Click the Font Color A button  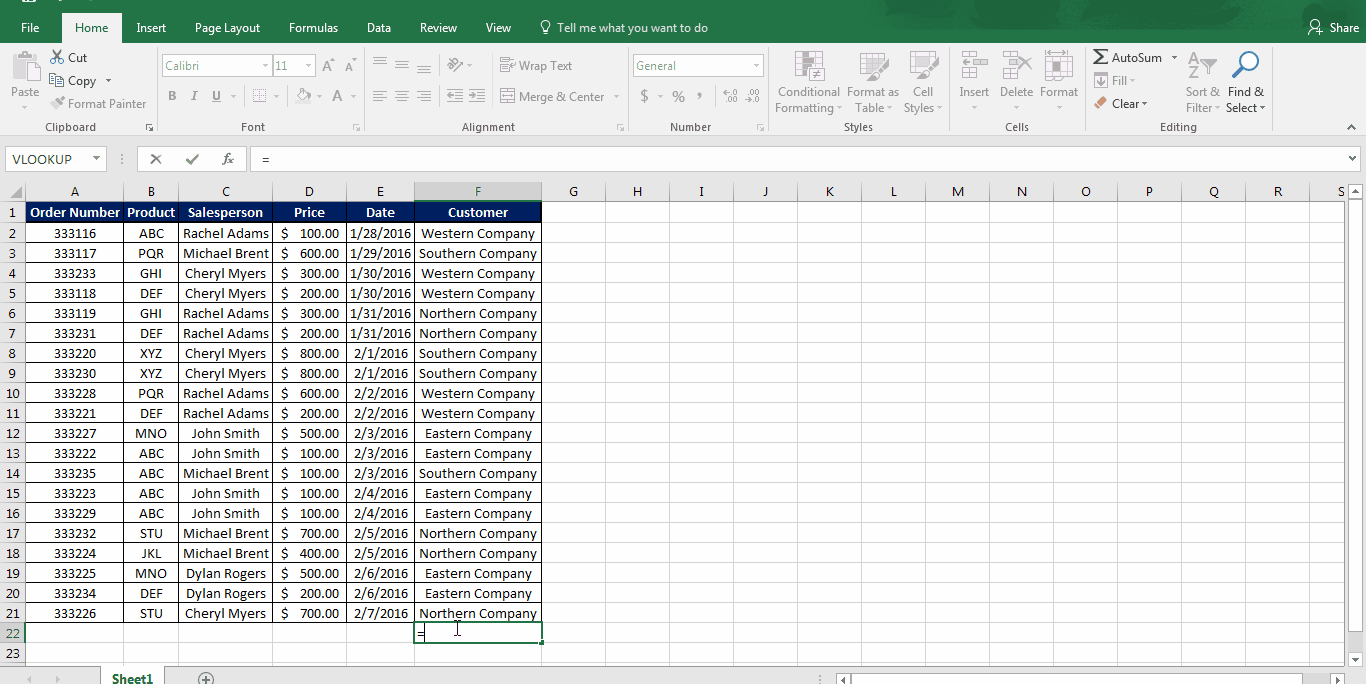click(x=338, y=96)
